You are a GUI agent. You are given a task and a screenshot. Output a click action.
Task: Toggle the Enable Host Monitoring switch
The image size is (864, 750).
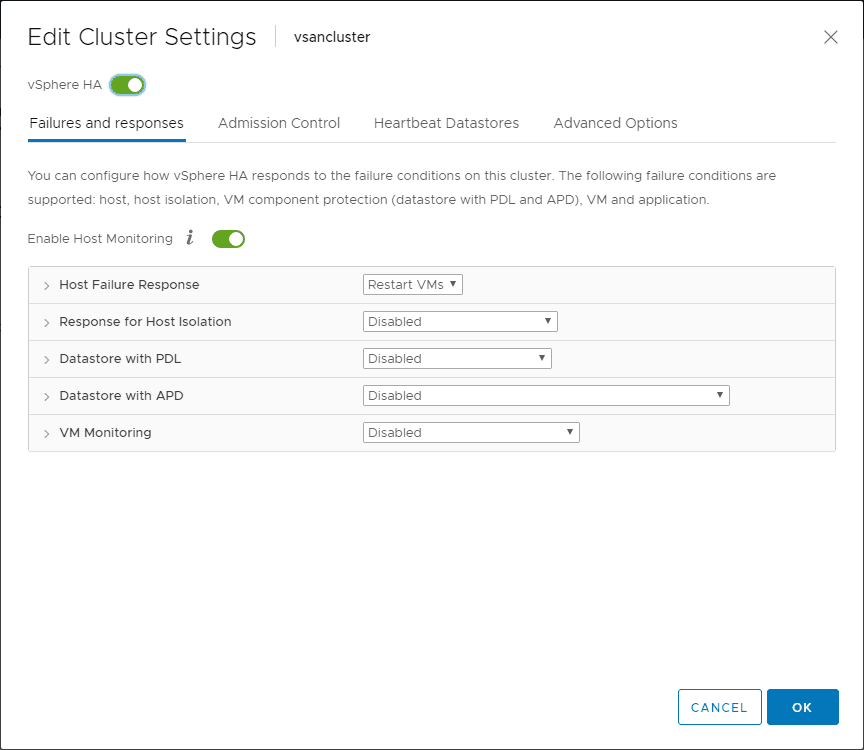(228, 238)
